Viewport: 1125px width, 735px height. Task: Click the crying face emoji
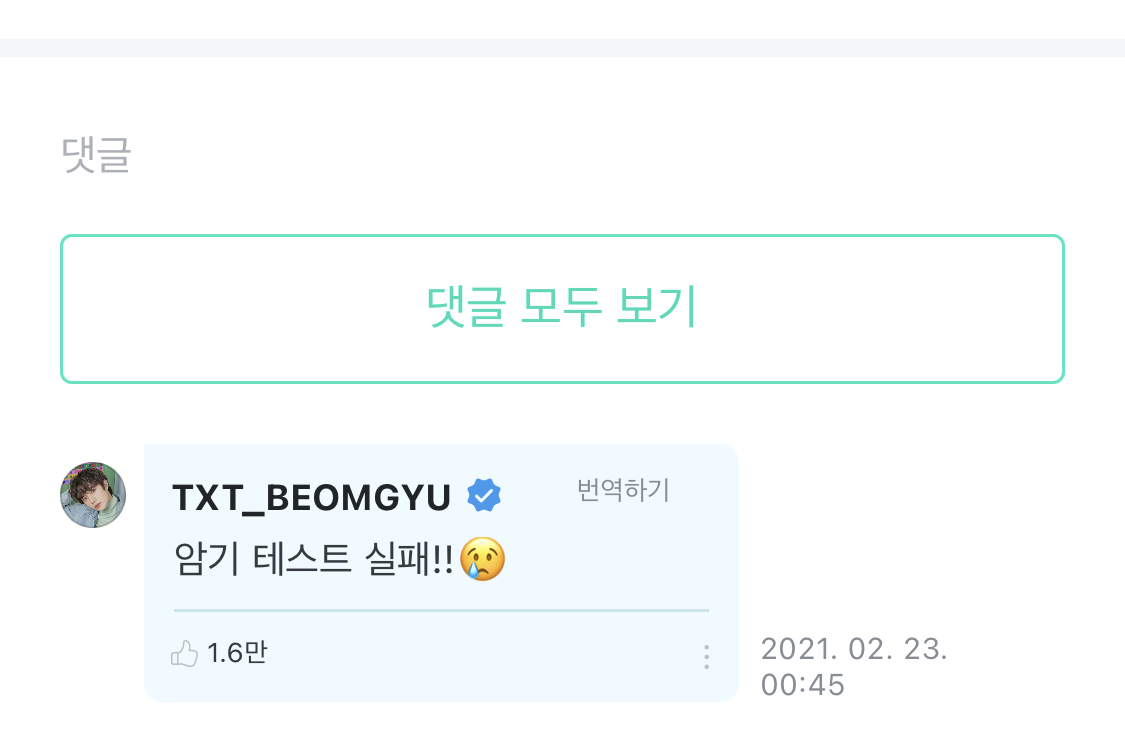click(482, 558)
